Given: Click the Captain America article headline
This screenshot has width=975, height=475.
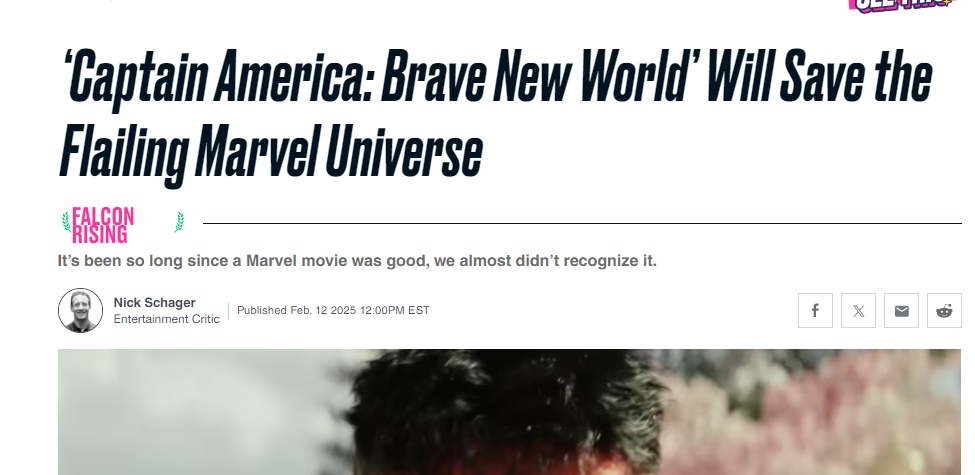Looking at the screenshot, I should click(x=496, y=113).
